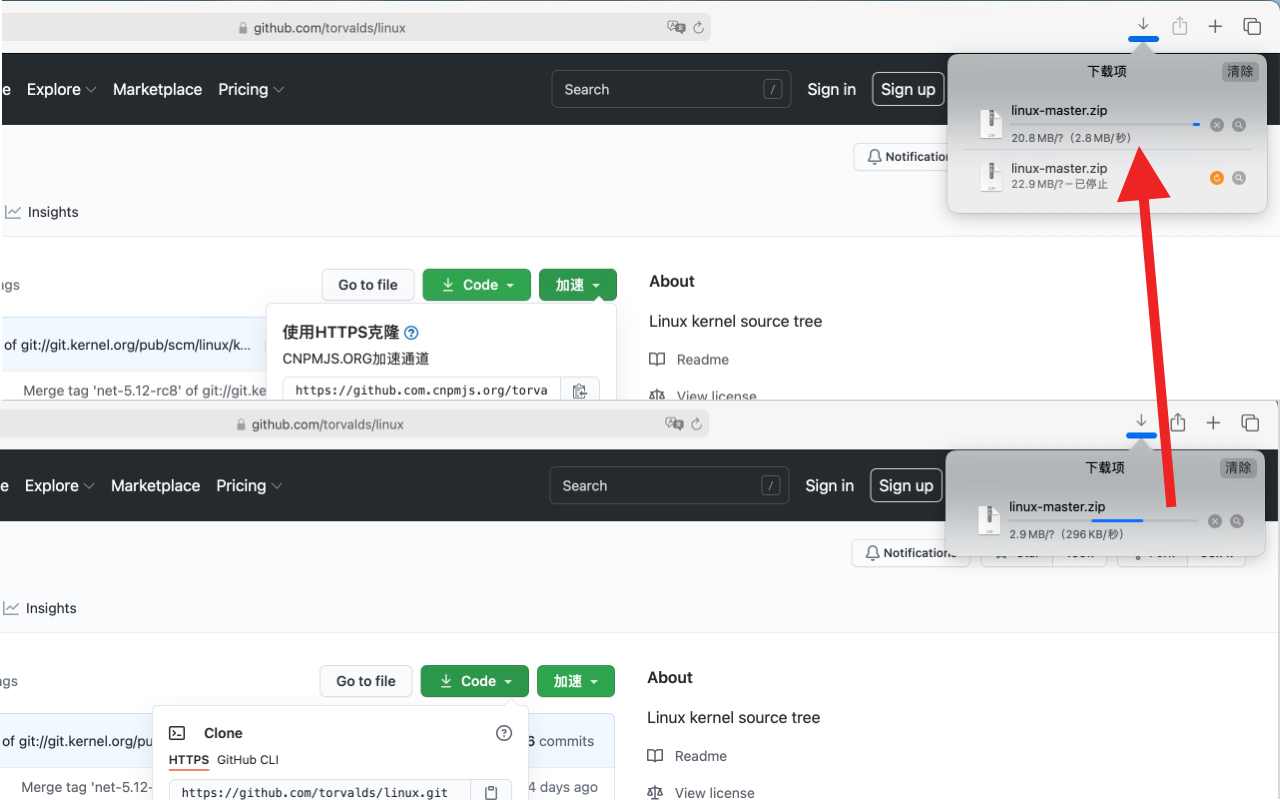
Task: Add a new tab in the lower window
Action: point(1213,423)
